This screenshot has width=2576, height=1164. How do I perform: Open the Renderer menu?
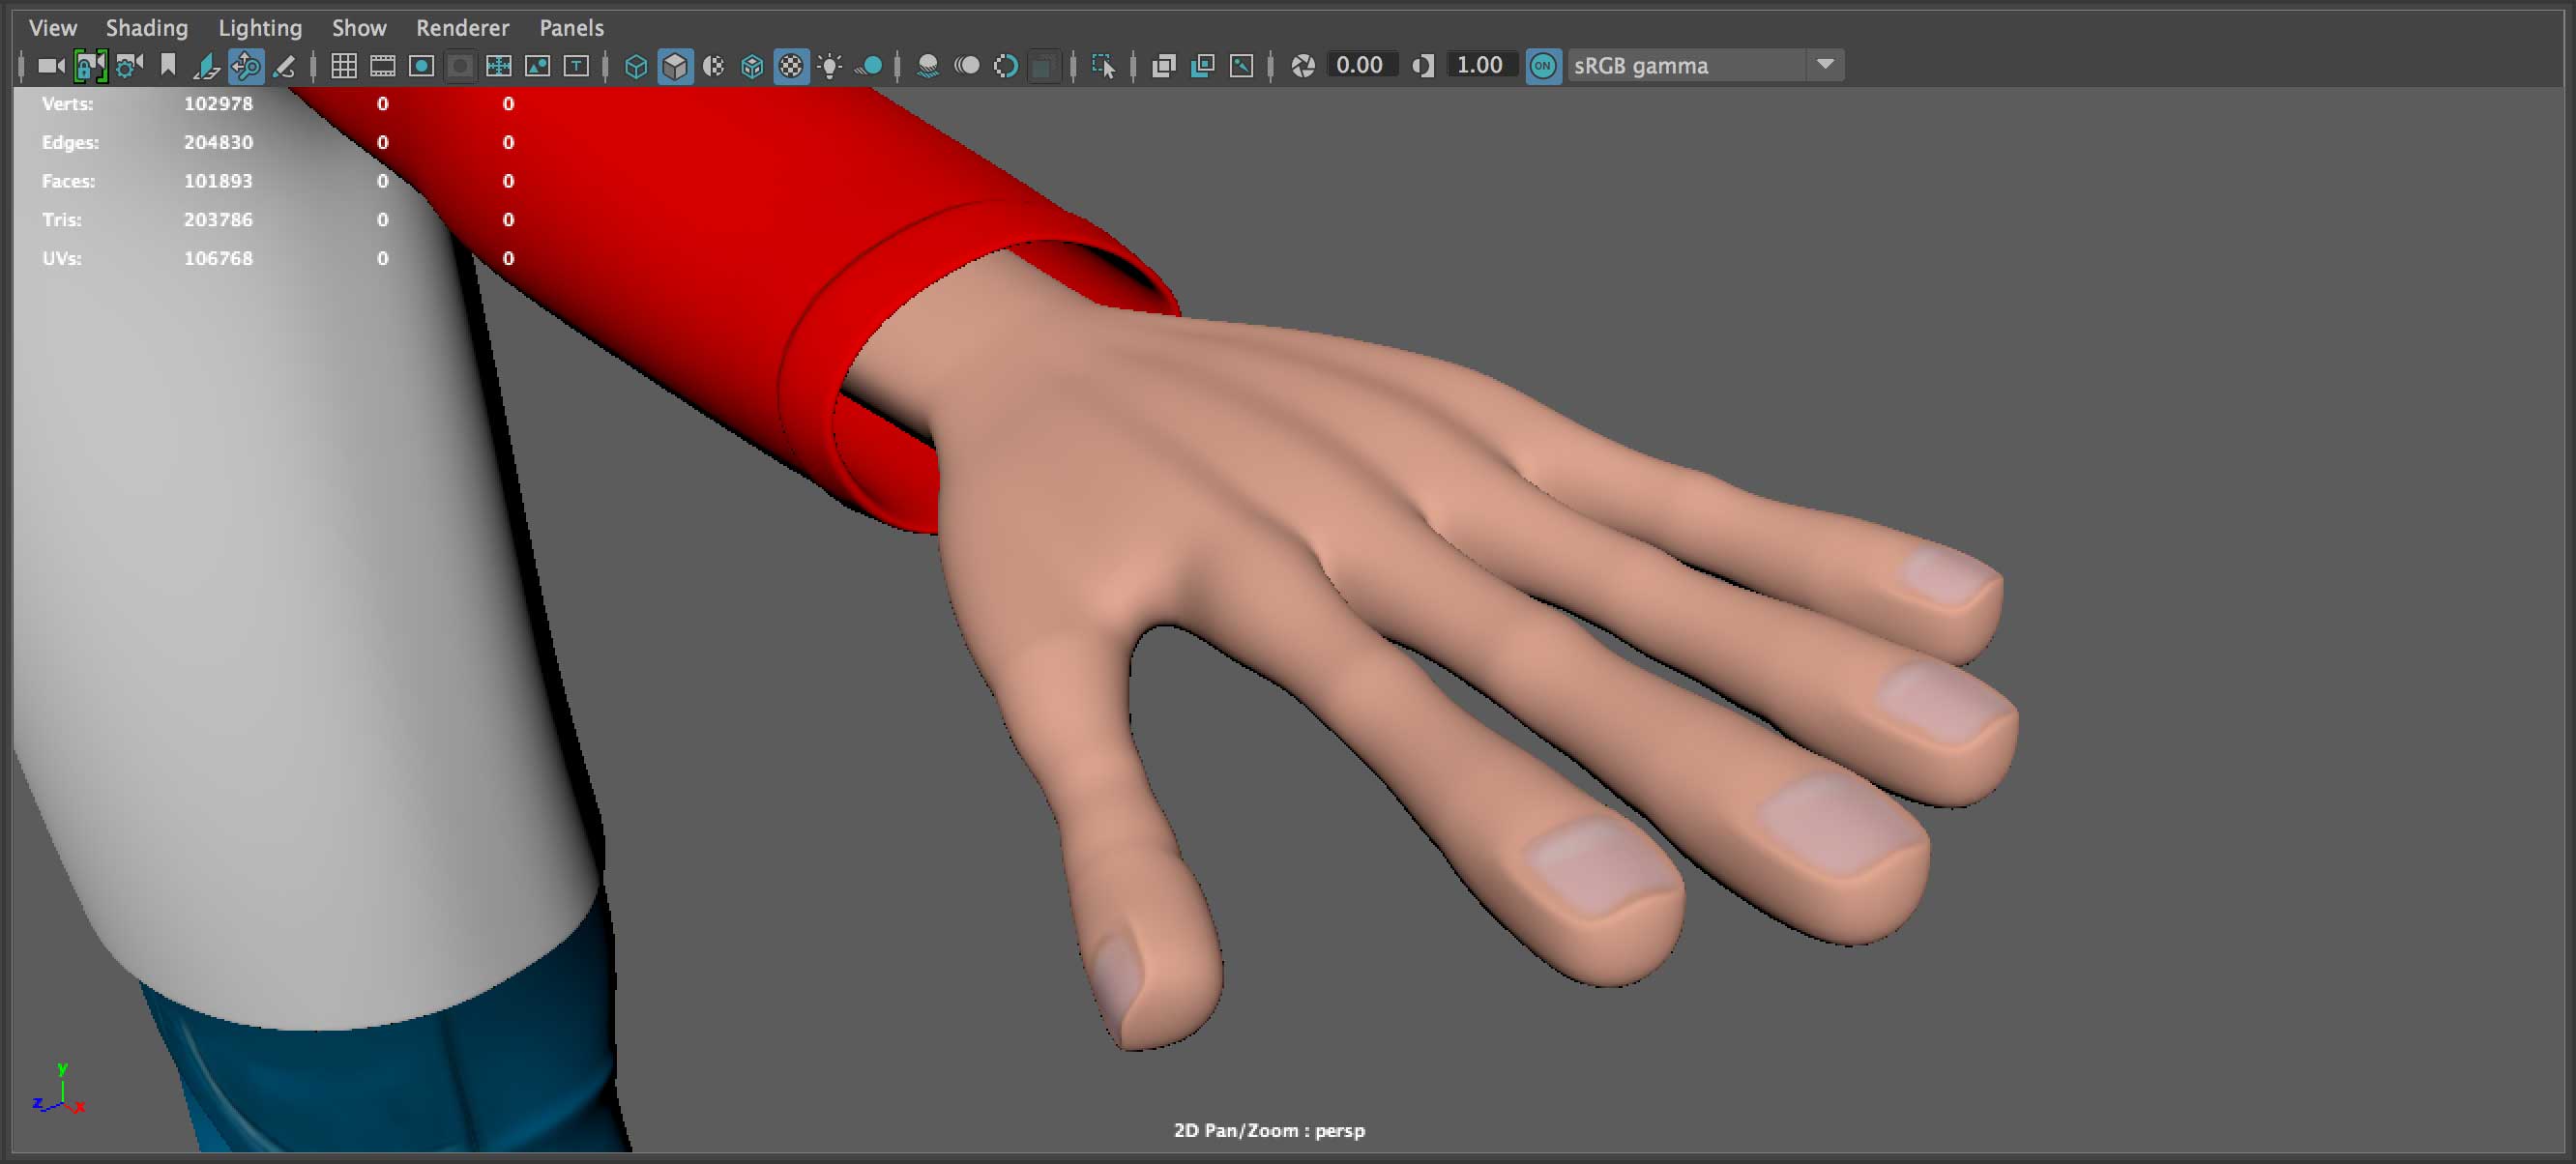(462, 28)
